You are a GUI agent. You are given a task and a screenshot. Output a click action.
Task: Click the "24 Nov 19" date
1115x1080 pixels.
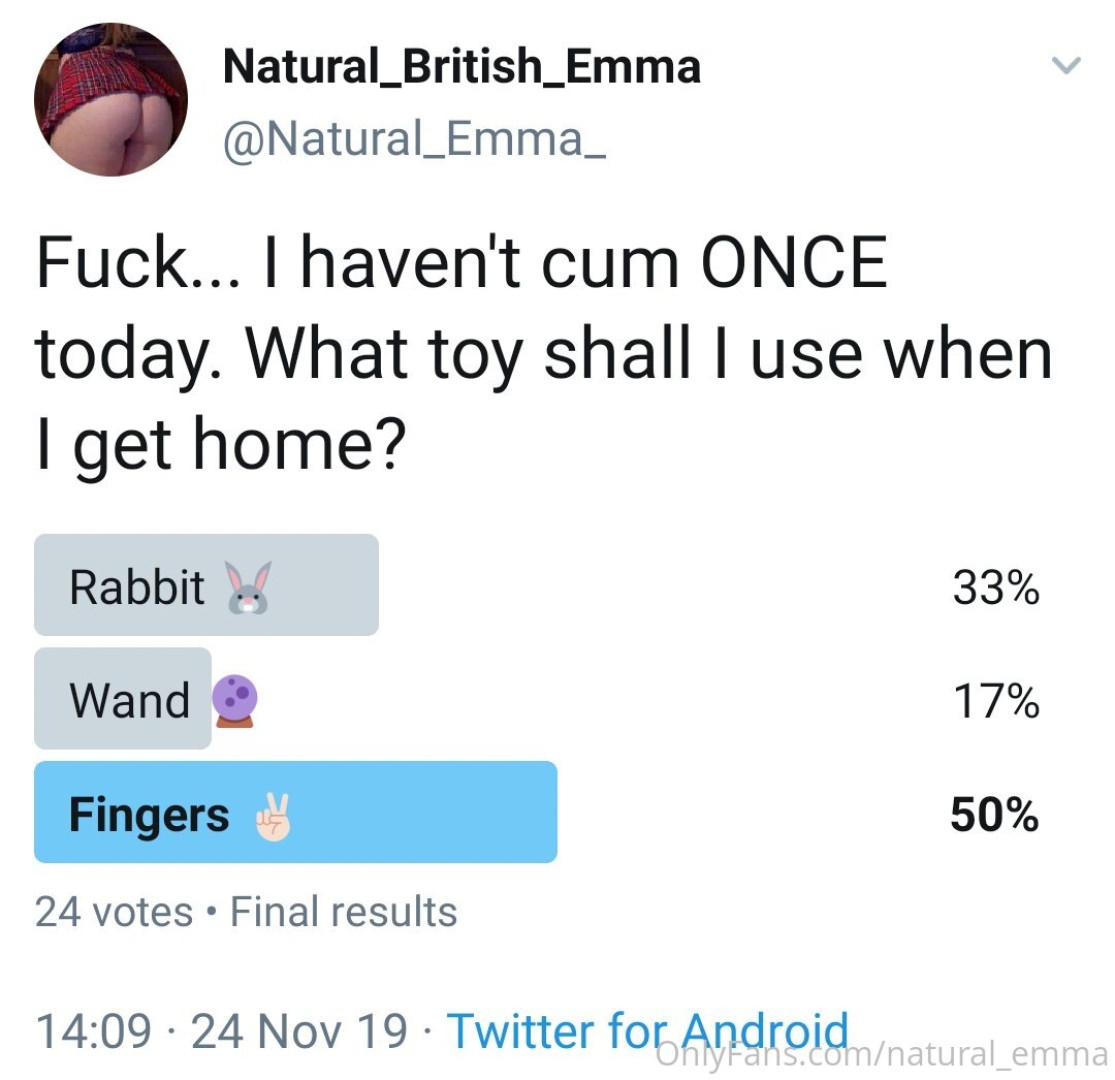click(299, 1031)
